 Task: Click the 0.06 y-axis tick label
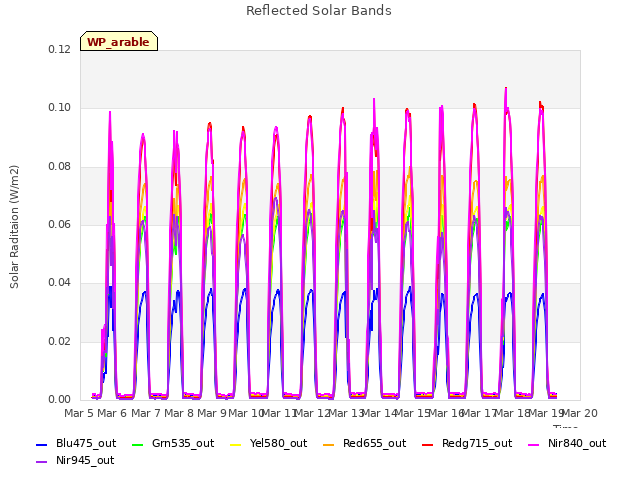[x=60, y=224]
